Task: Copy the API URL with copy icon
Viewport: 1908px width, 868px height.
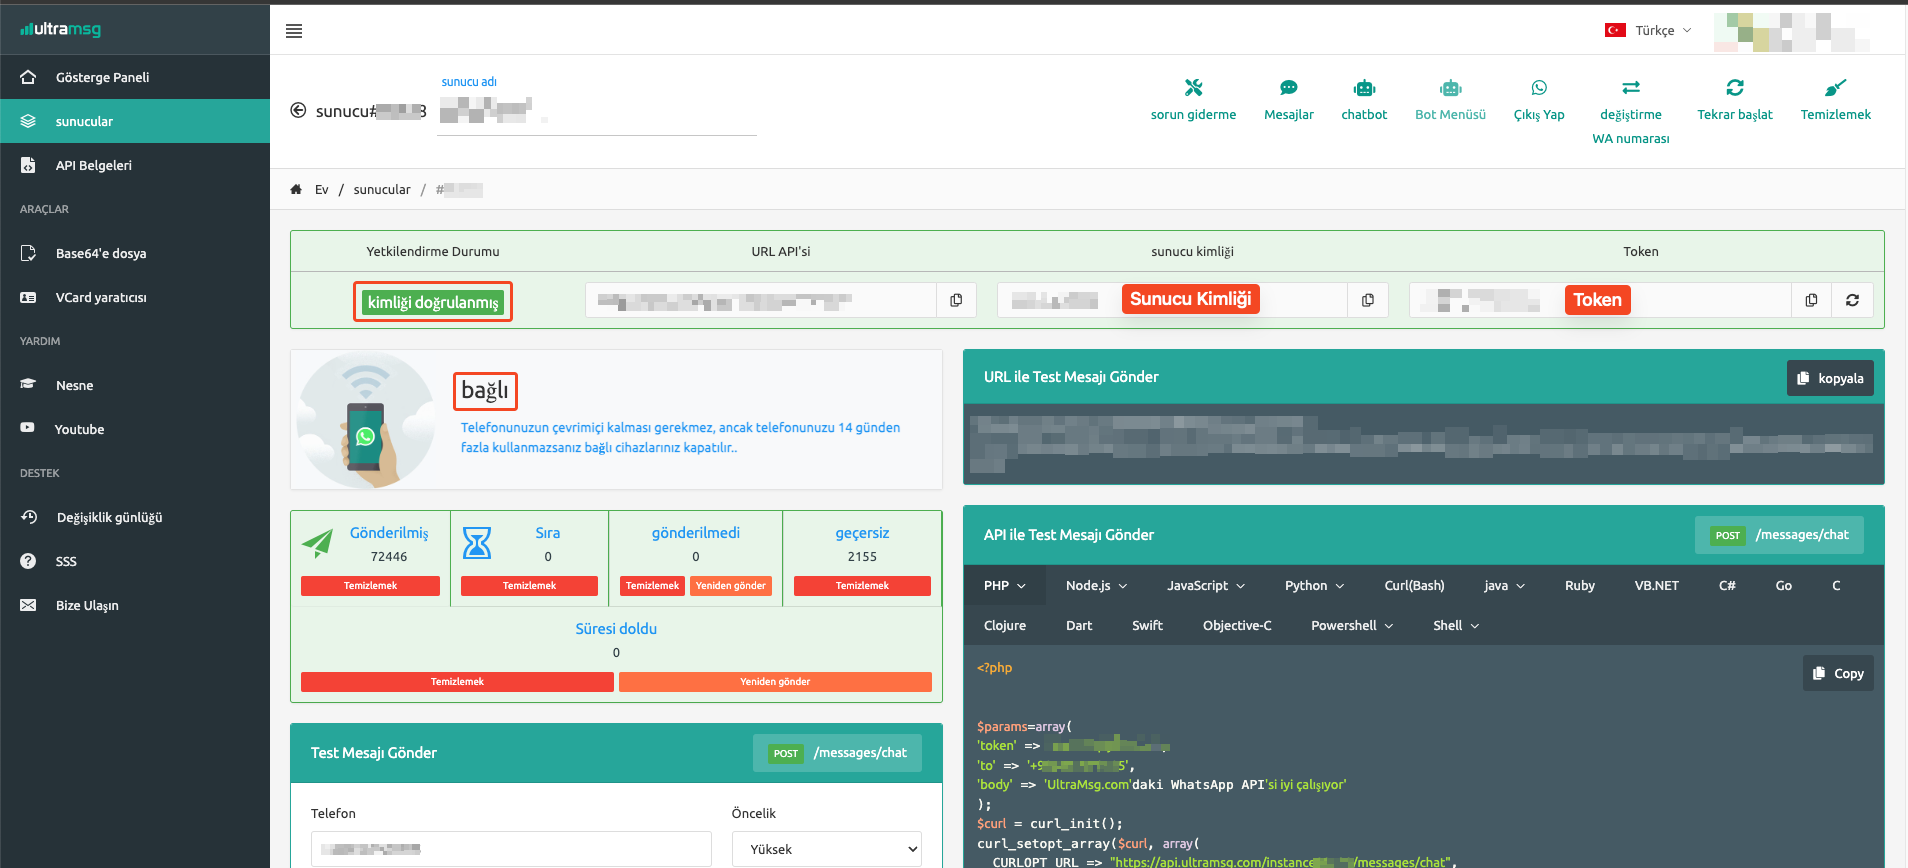Action: (956, 300)
